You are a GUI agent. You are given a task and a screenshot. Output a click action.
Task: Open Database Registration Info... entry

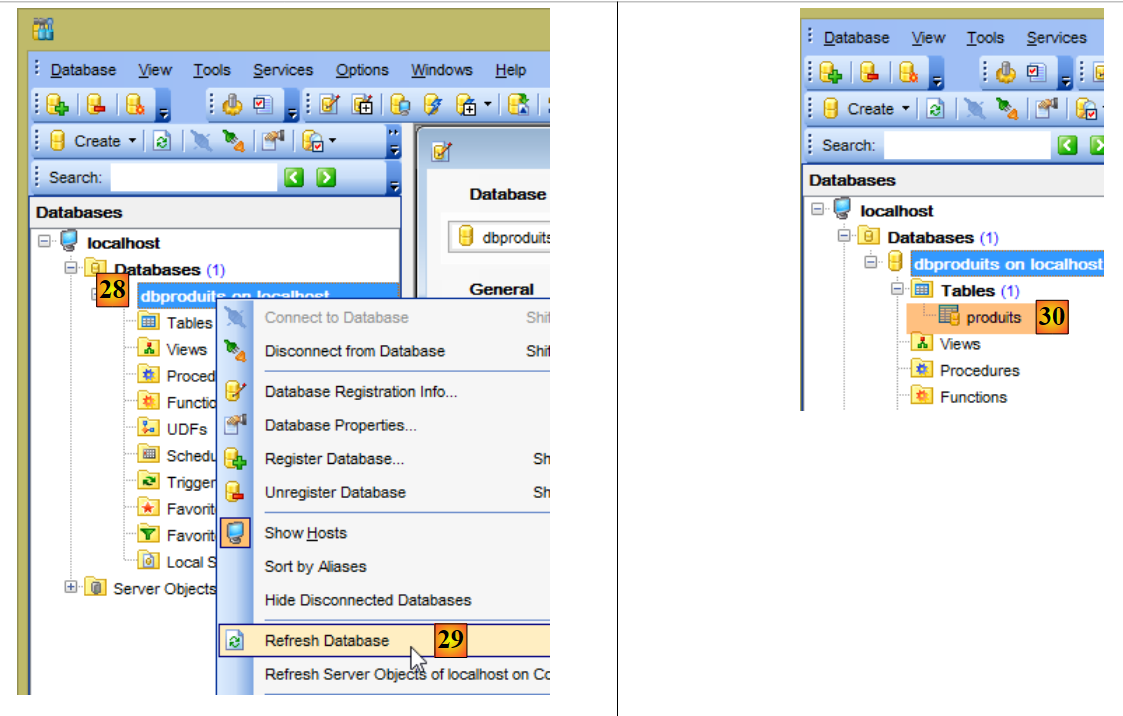[360, 392]
